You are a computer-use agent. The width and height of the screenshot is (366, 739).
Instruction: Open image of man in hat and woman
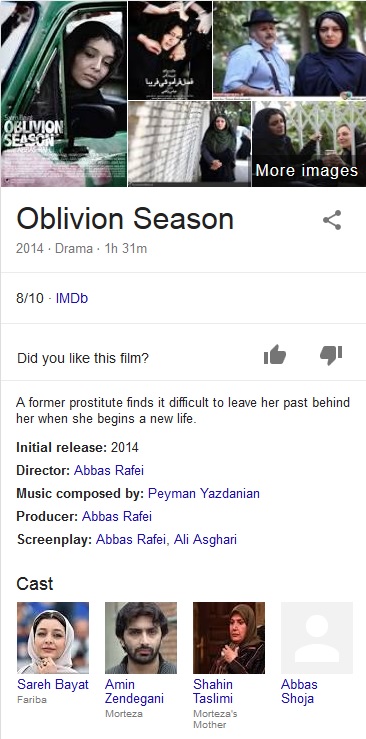pos(289,49)
